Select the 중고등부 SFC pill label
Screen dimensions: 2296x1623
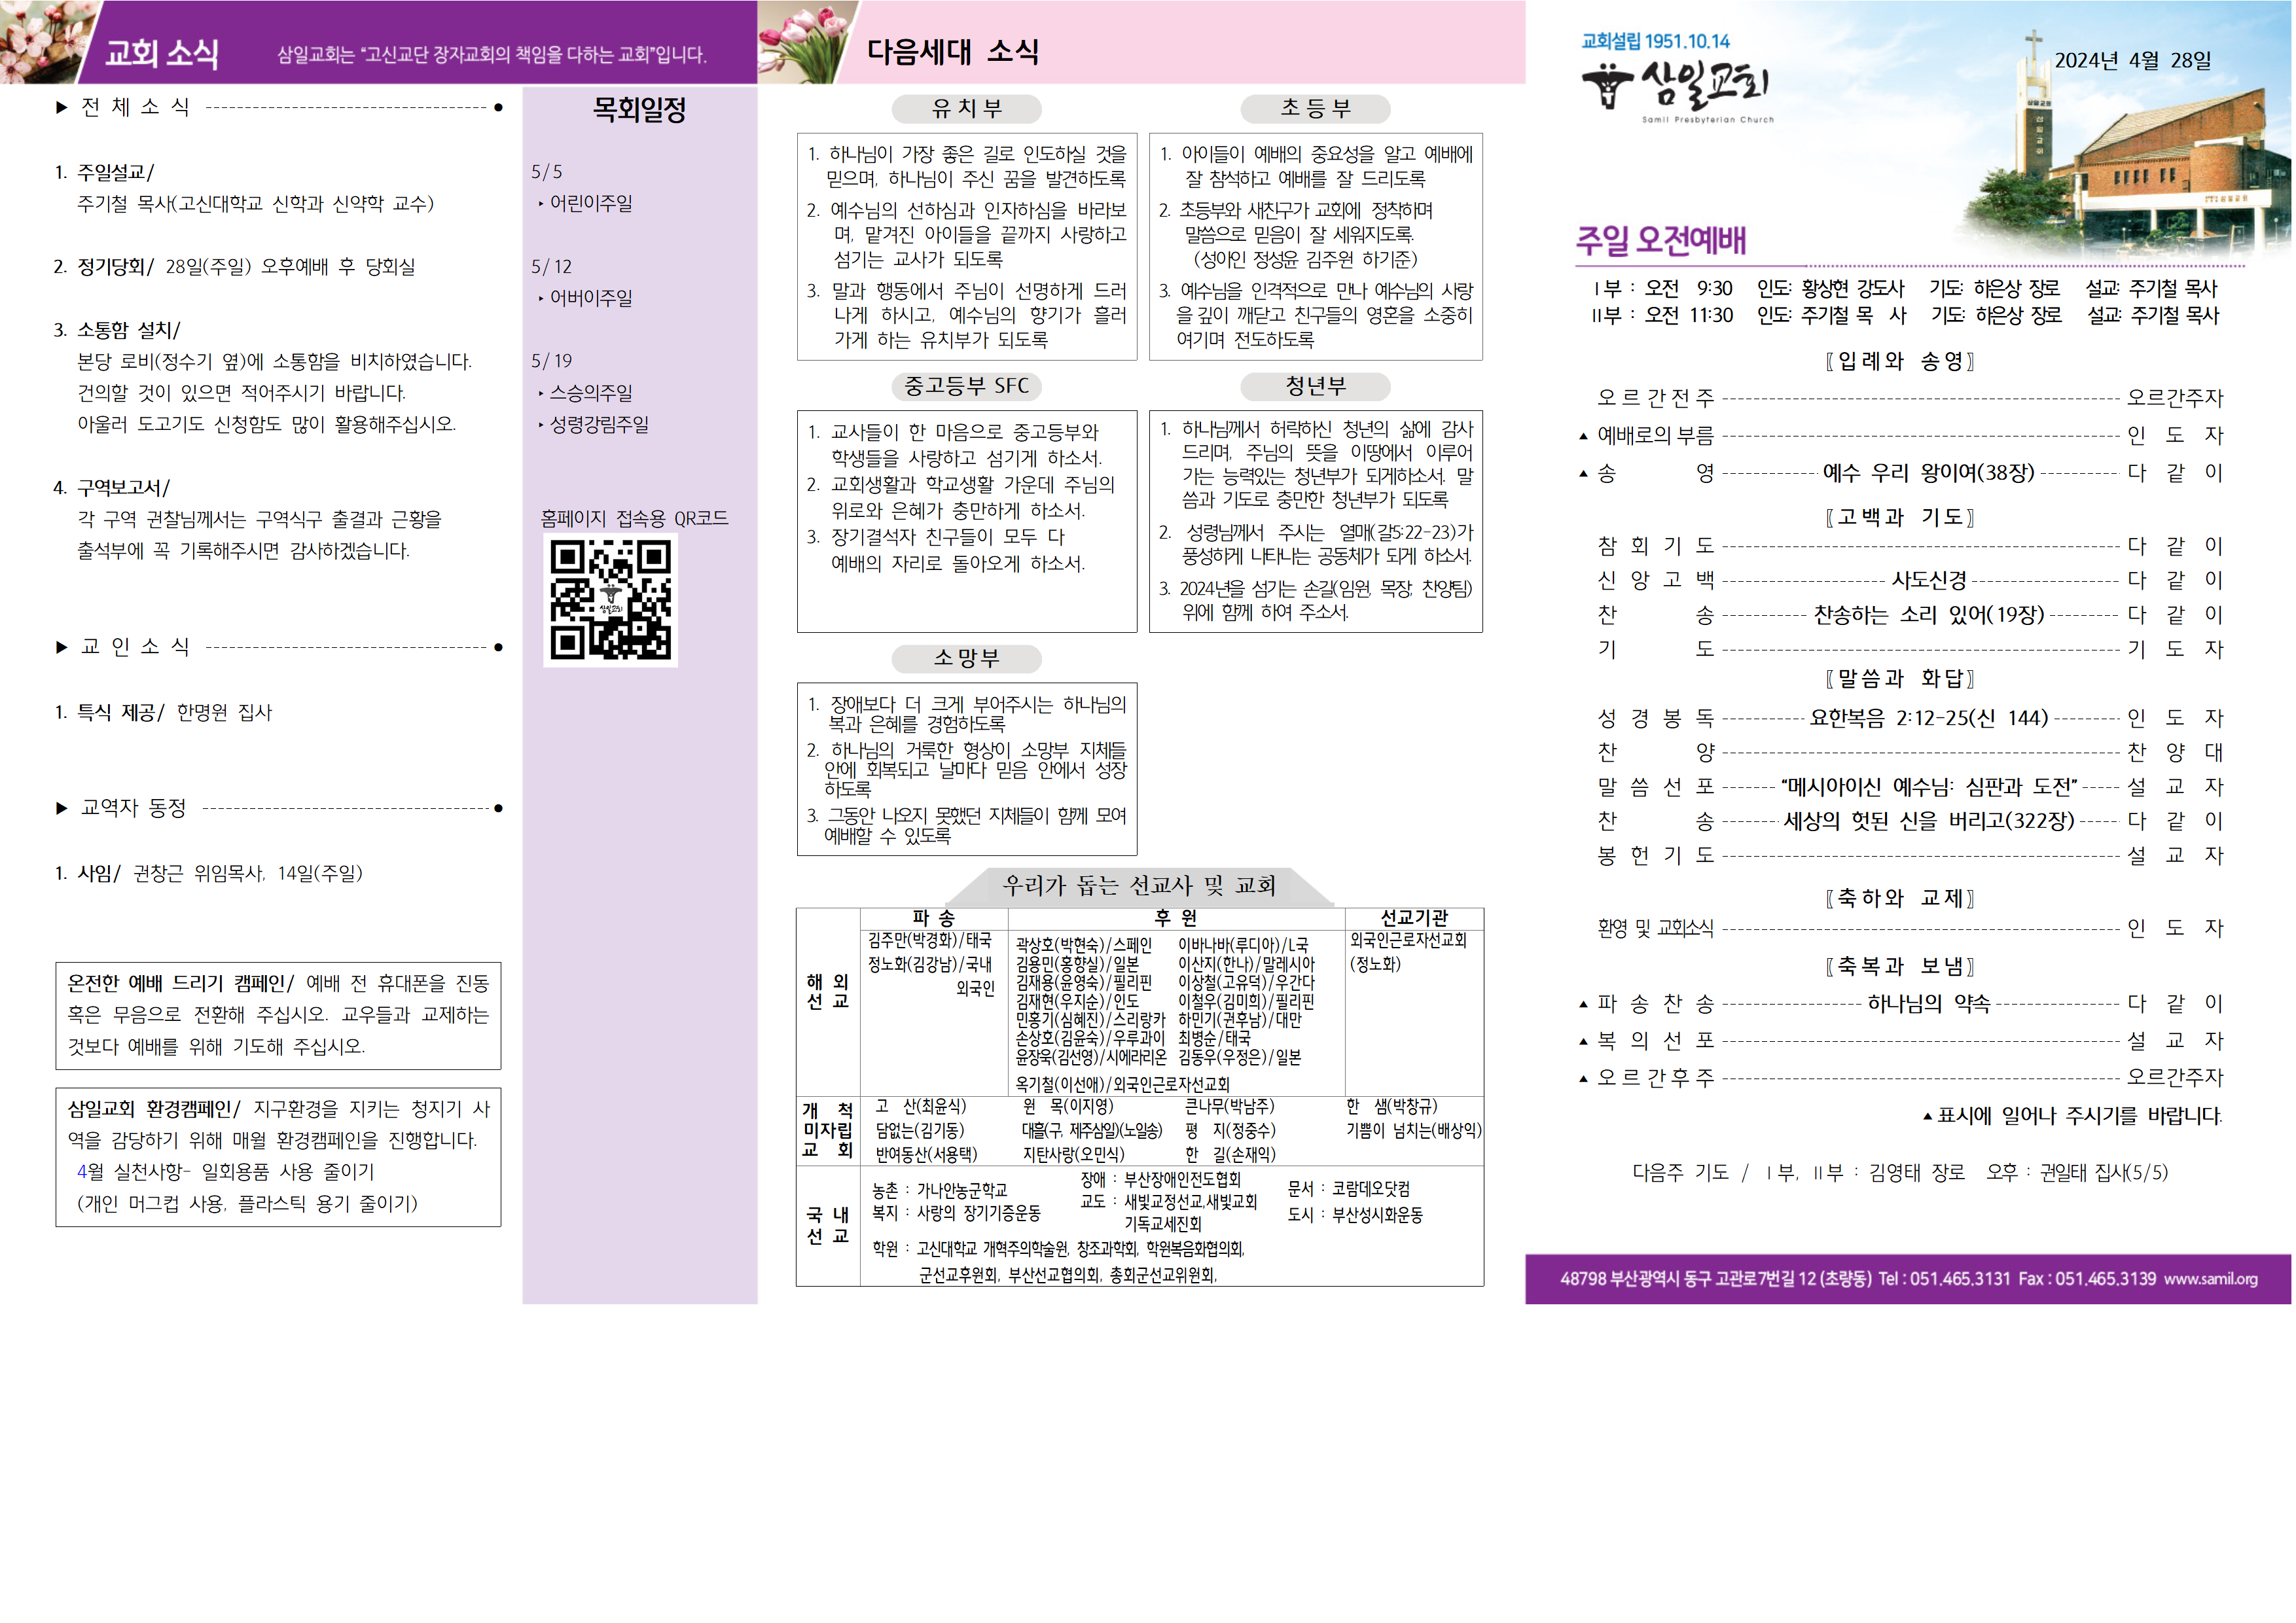coord(966,386)
